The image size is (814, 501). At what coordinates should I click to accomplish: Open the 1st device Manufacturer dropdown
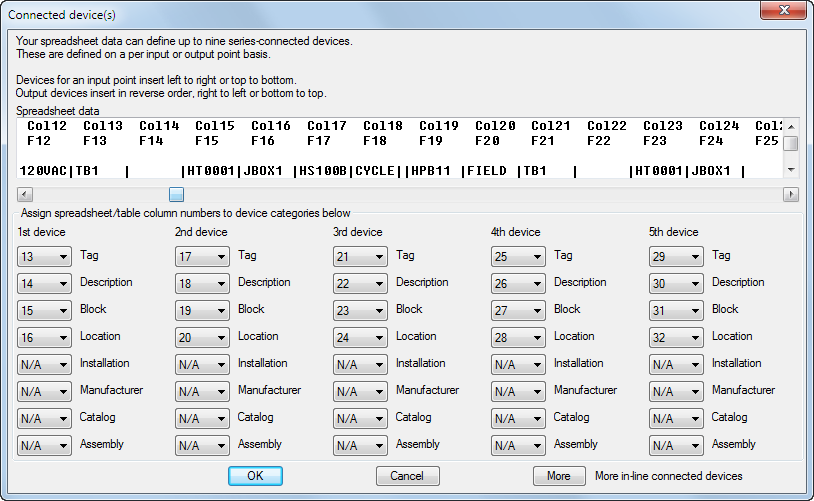(x=44, y=391)
